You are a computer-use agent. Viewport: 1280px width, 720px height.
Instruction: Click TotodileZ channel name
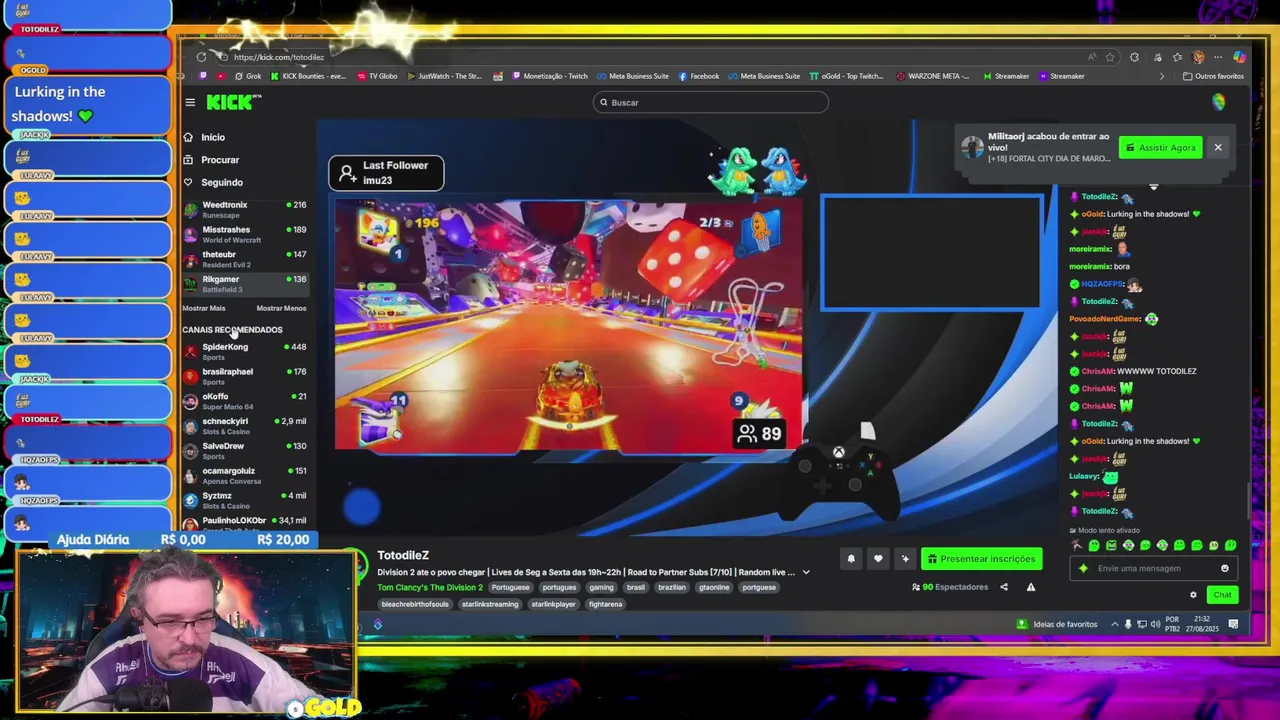403,555
